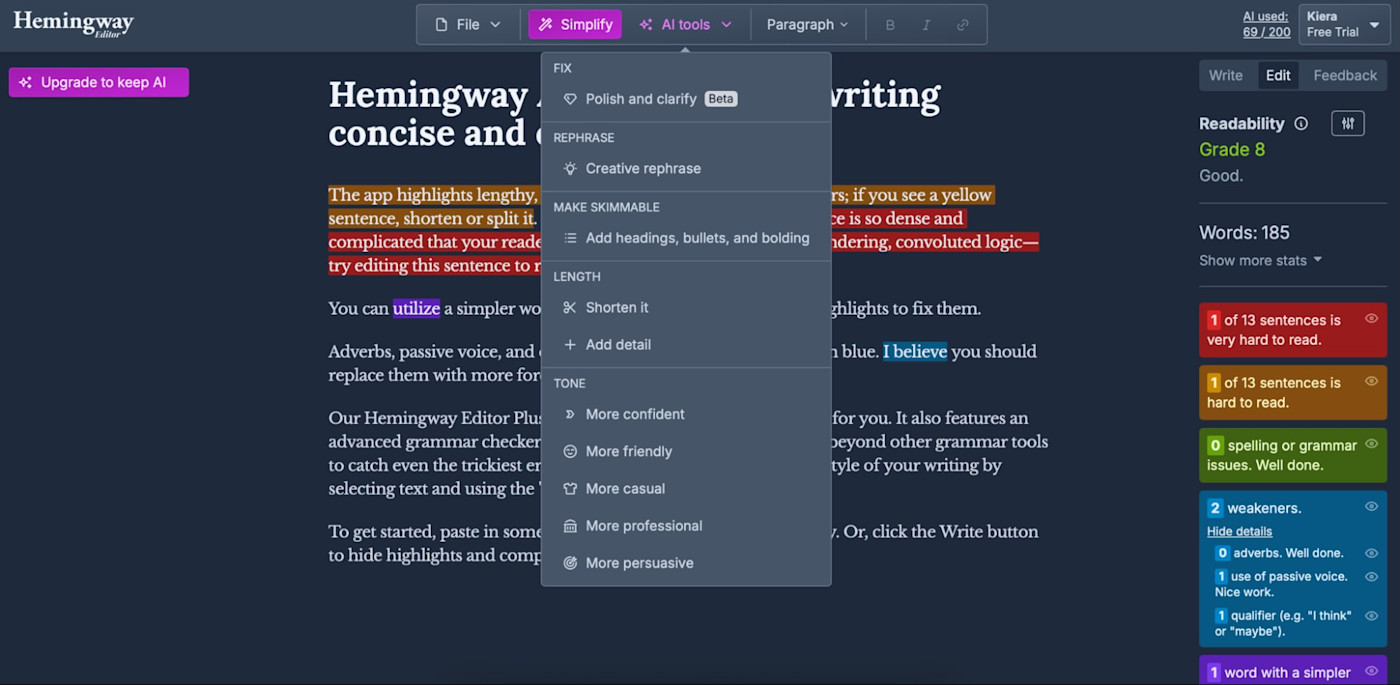Click Hide details link under weakeners
1400x685 pixels.
(x=1239, y=531)
